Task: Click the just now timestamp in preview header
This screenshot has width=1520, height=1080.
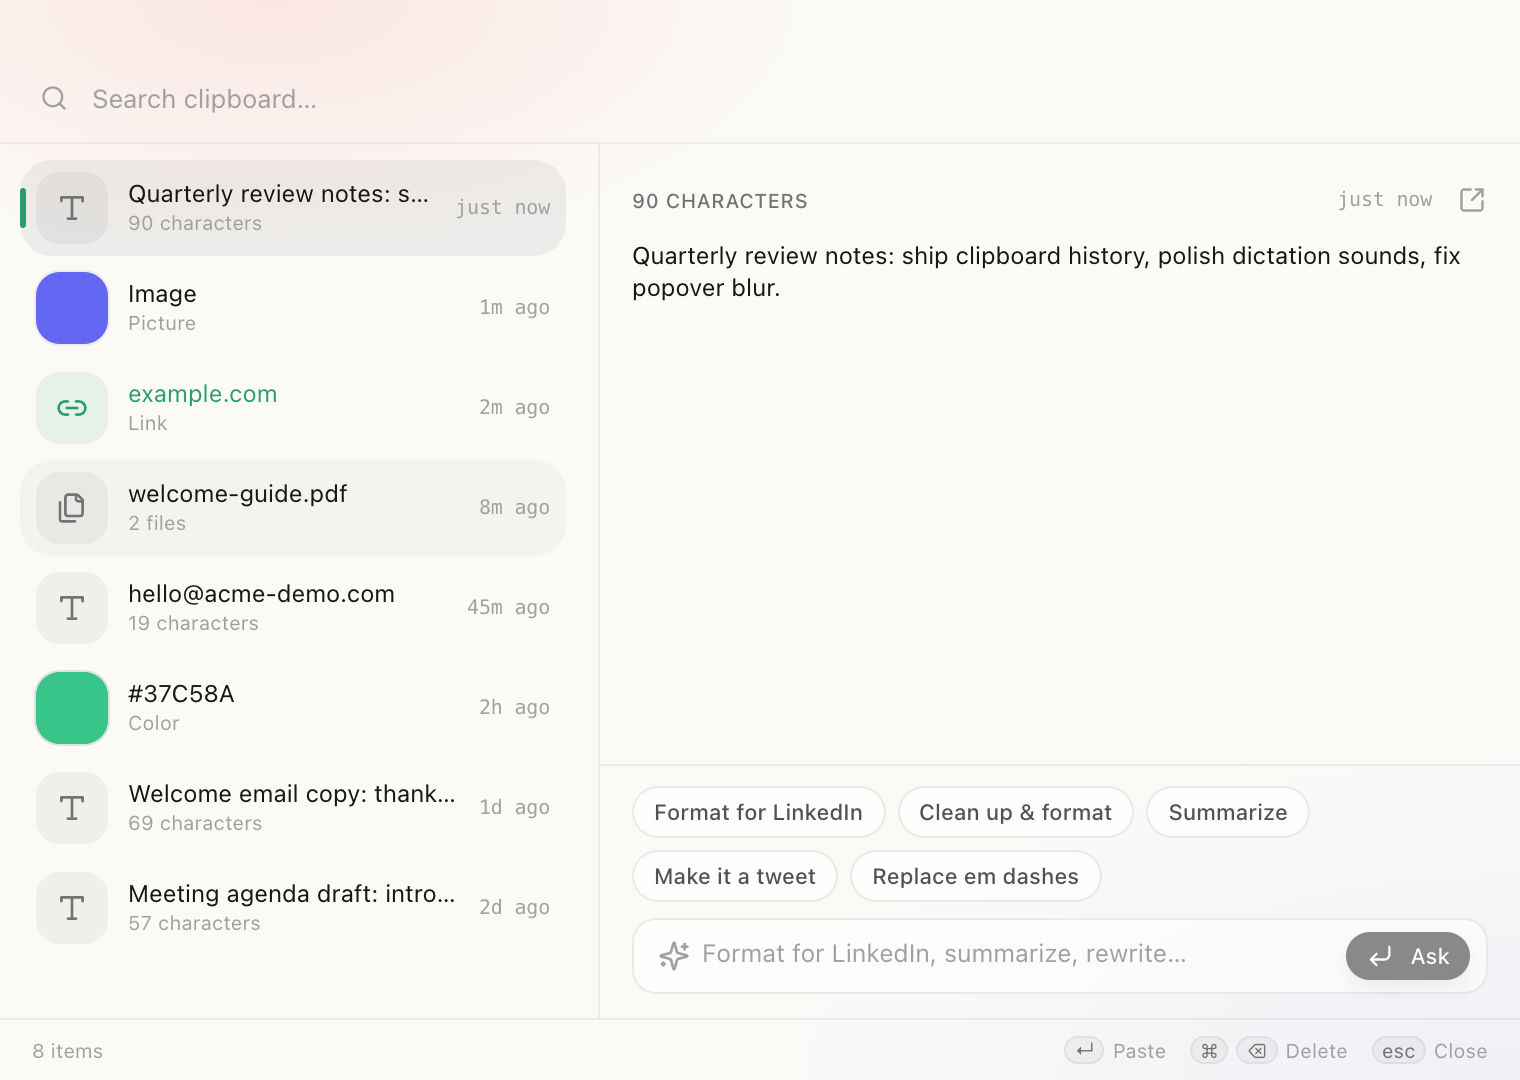Action: [x=1385, y=199]
